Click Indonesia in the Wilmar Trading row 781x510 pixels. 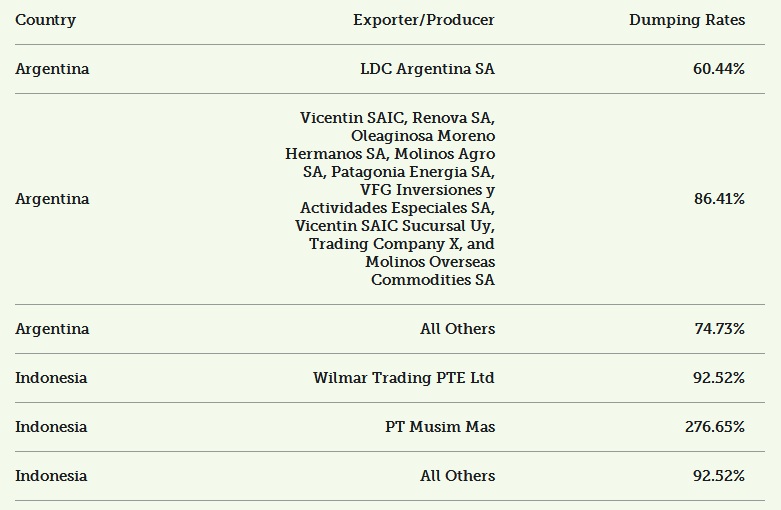coord(51,378)
